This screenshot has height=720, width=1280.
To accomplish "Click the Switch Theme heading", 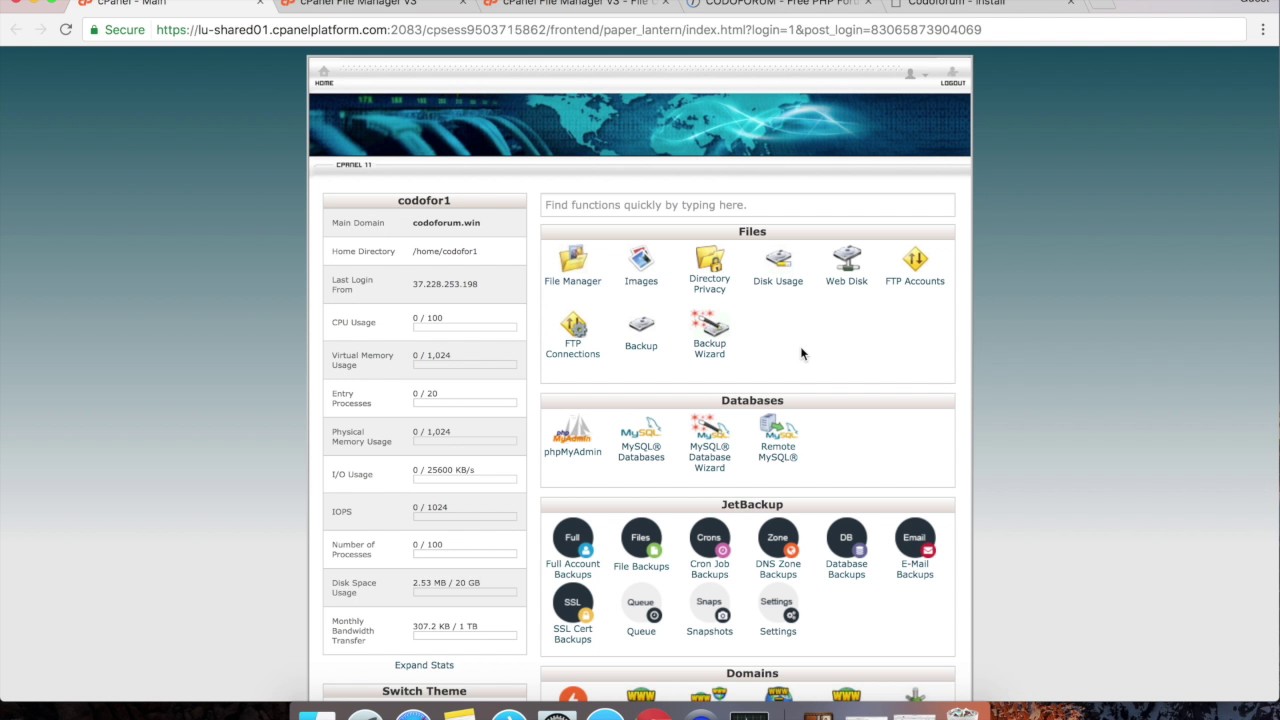I will point(424,691).
